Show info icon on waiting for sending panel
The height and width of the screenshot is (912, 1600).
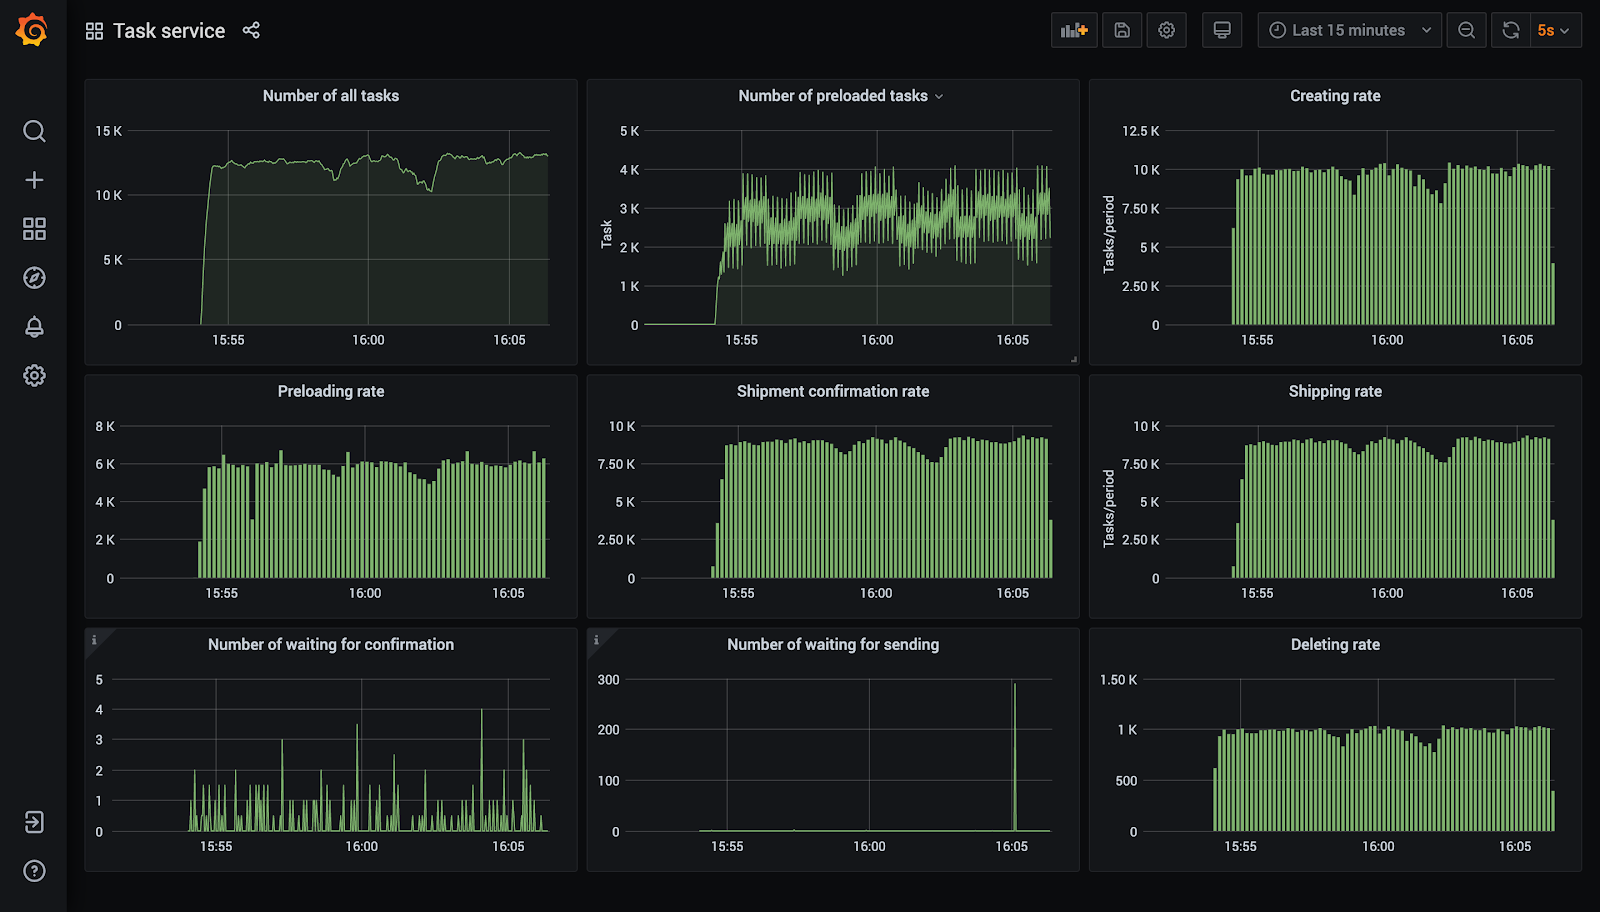(596, 640)
